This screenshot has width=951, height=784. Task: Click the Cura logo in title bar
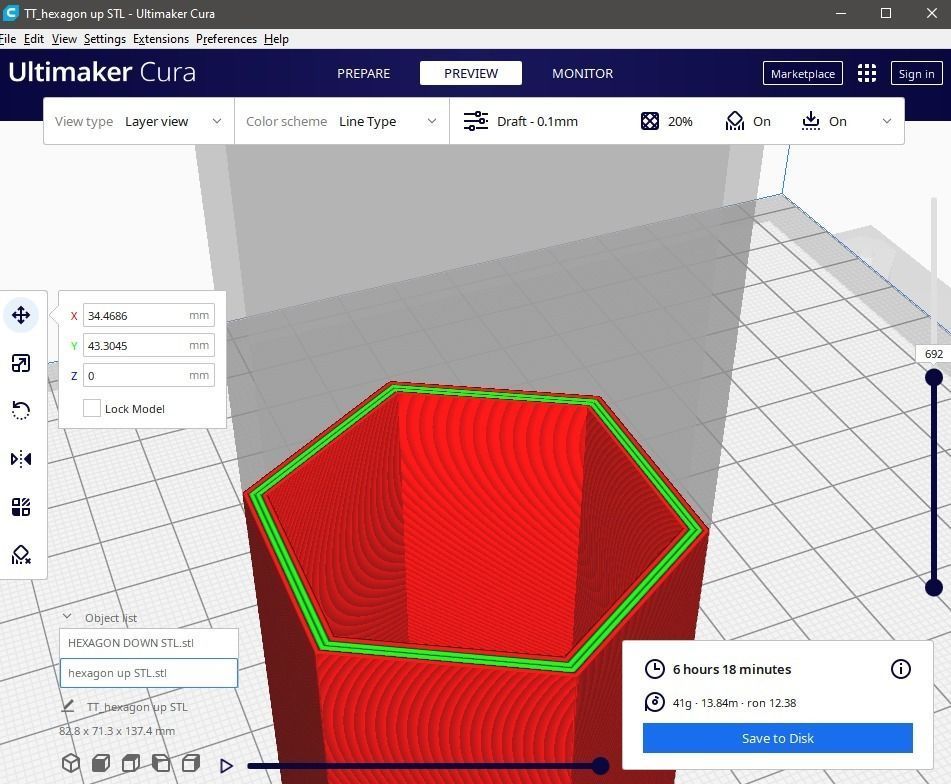pos(10,13)
